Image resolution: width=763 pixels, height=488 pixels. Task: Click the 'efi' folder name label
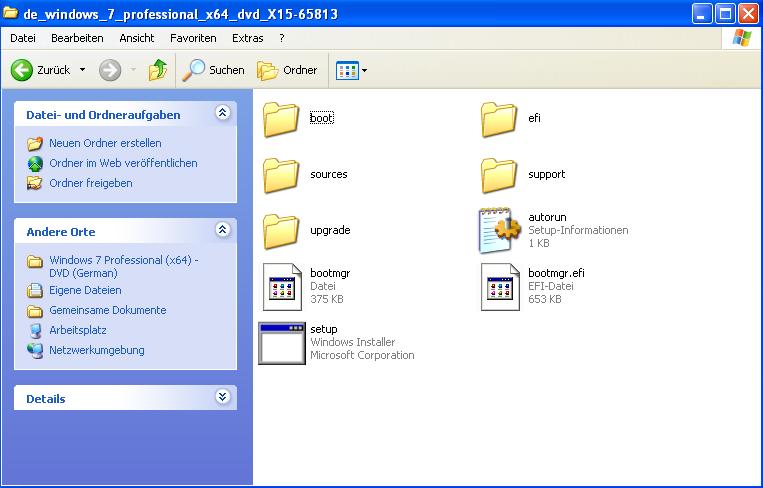tap(534, 118)
